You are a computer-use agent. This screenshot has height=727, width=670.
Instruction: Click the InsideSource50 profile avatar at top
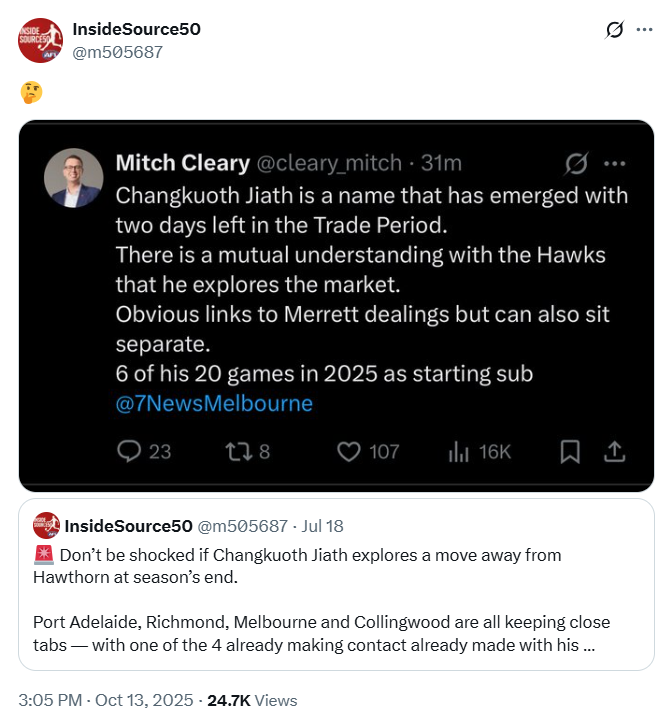[41, 40]
